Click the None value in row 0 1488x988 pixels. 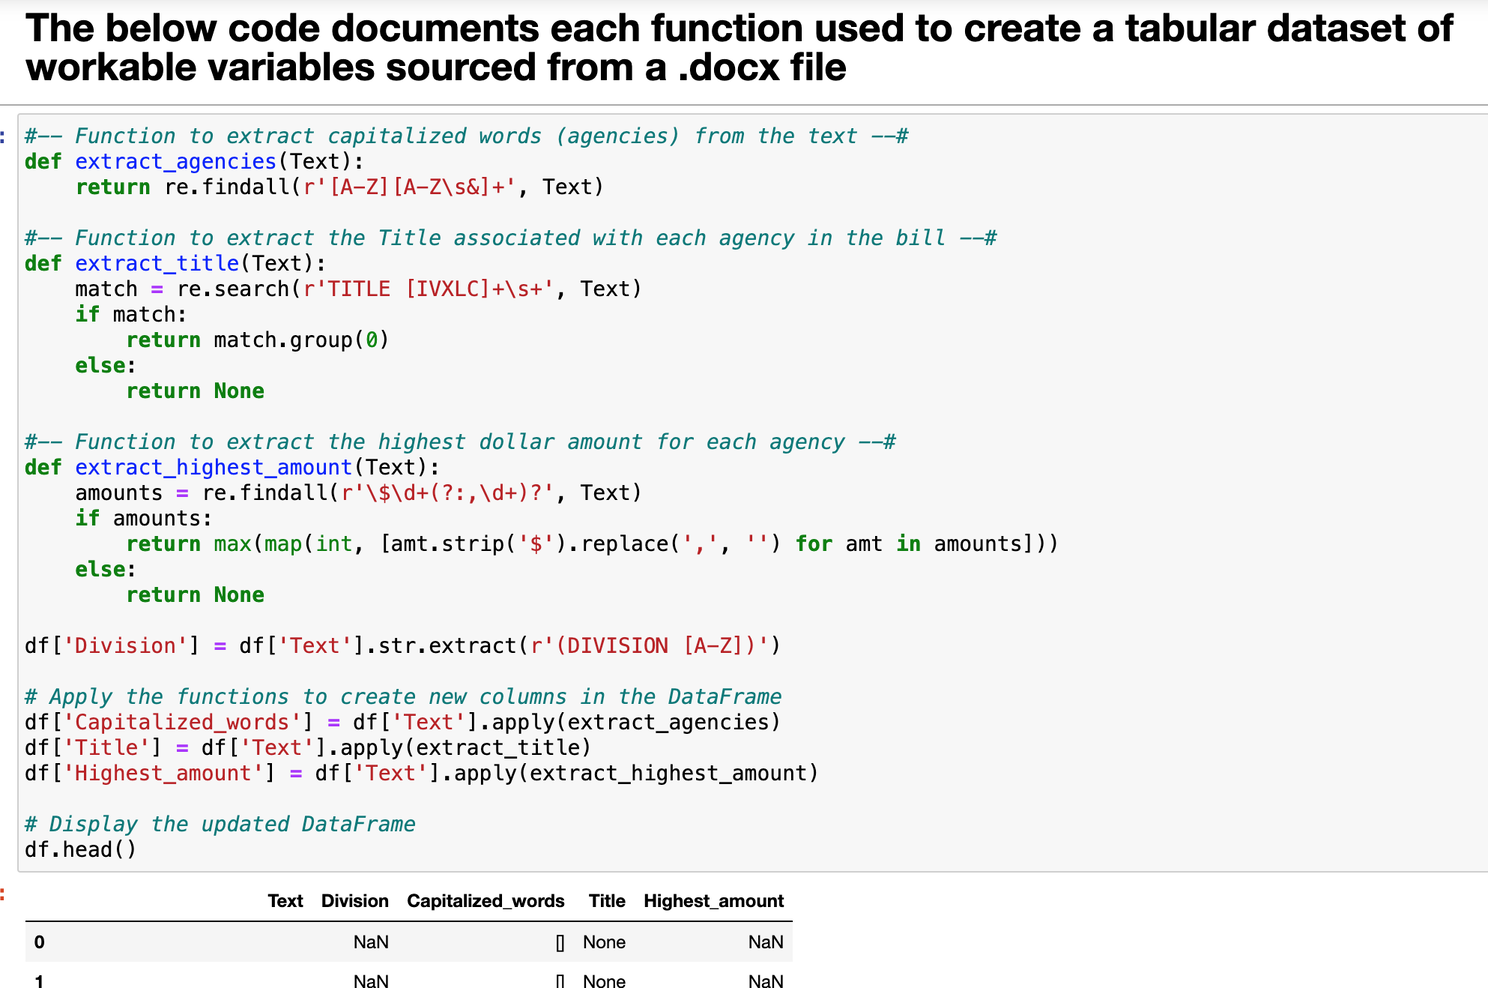pos(604,942)
